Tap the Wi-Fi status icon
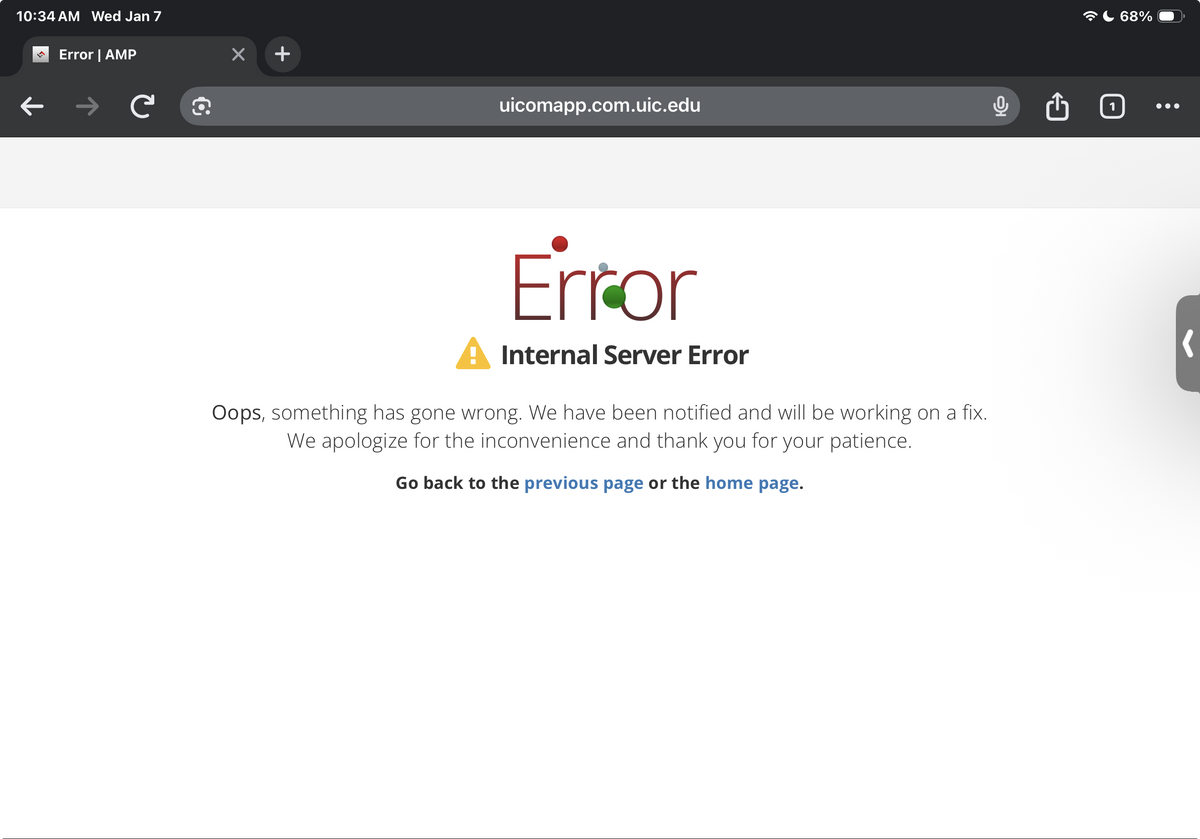The height and width of the screenshot is (839, 1200). 1090,16
